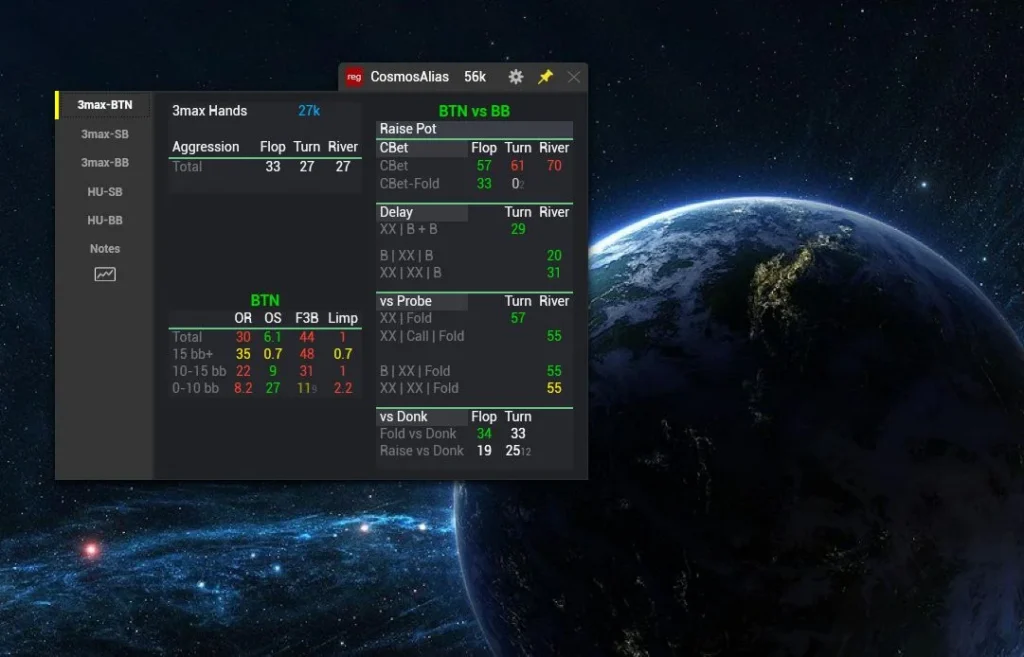This screenshot has height=657, width=1024.
Task: Click the vs Probe section header
Action: tap(423, 301)
